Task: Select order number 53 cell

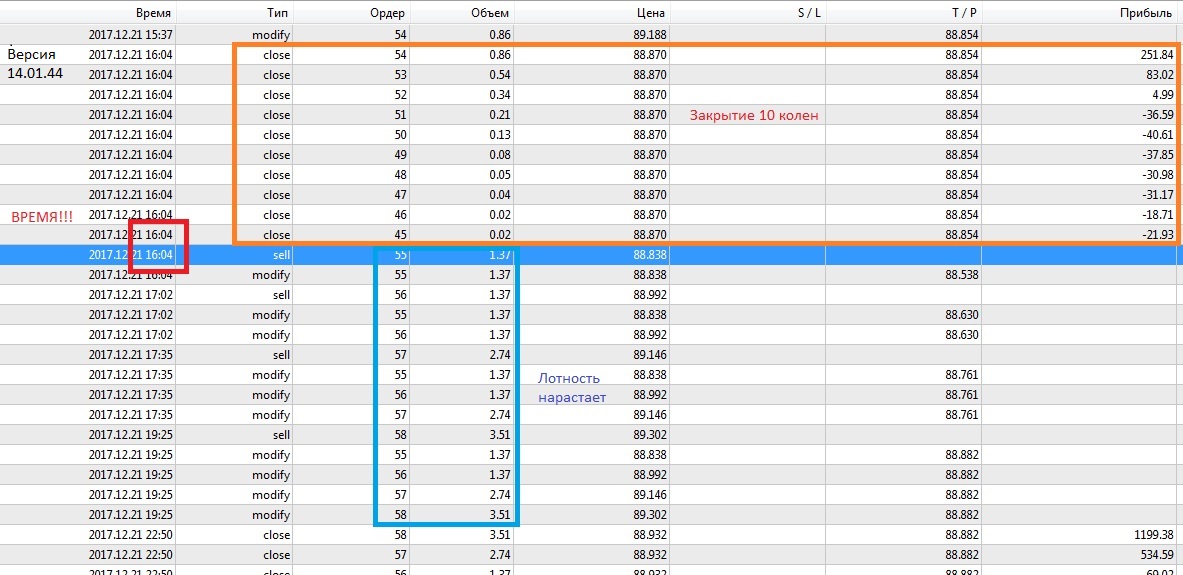Action: click(x=401, y=75)
